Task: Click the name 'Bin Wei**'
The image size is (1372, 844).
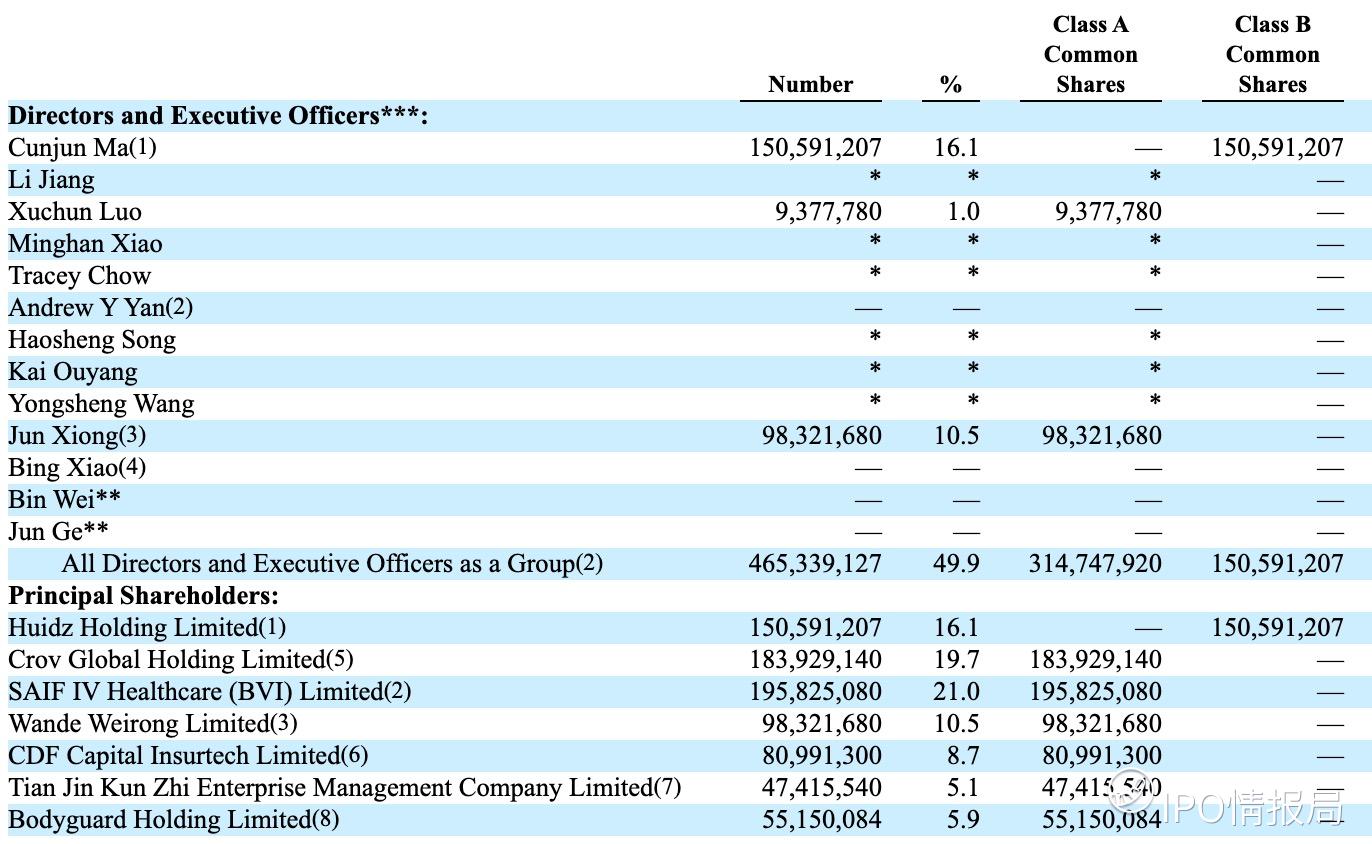Action: click(x=65, y=500)
